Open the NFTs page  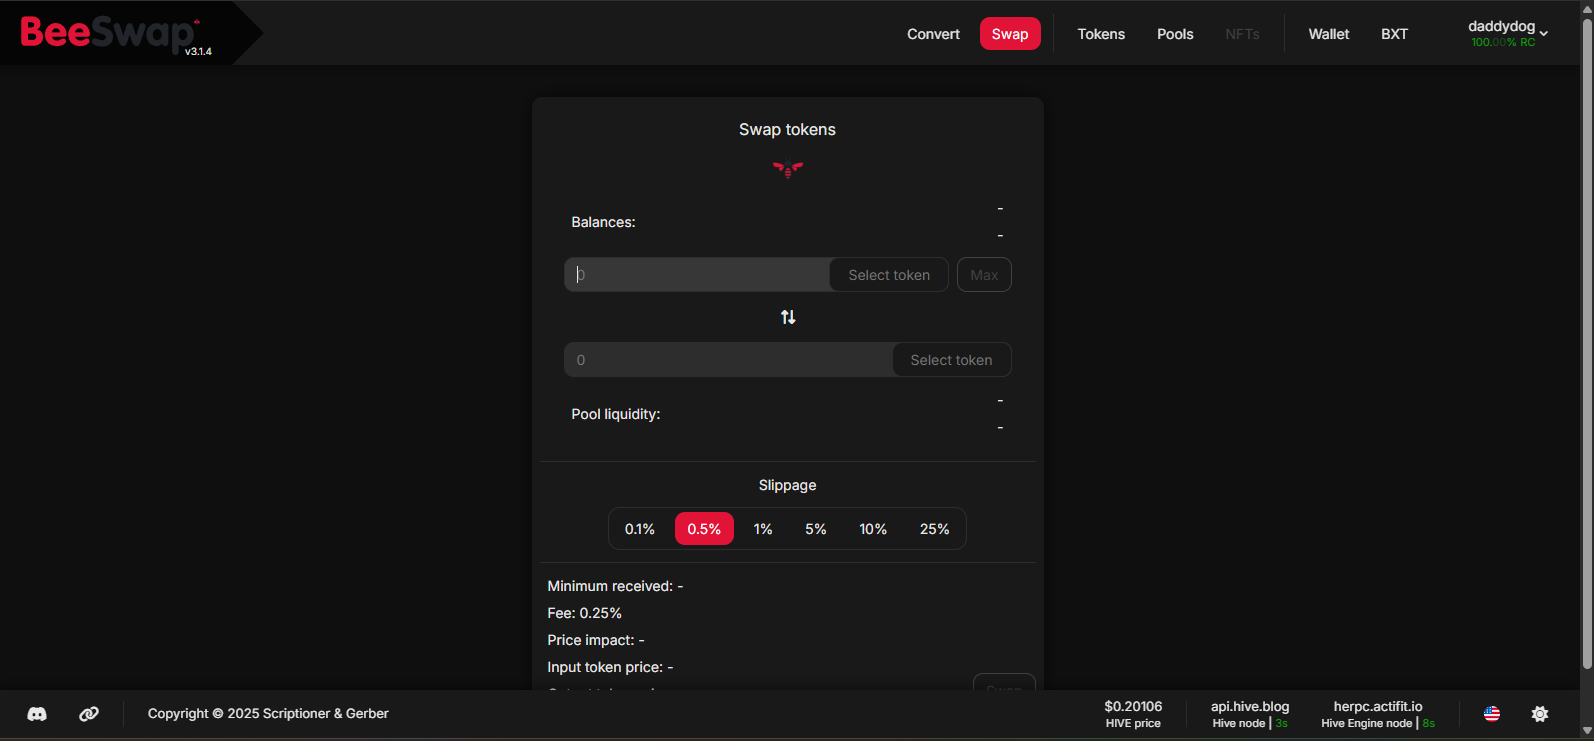(1242, 34)
